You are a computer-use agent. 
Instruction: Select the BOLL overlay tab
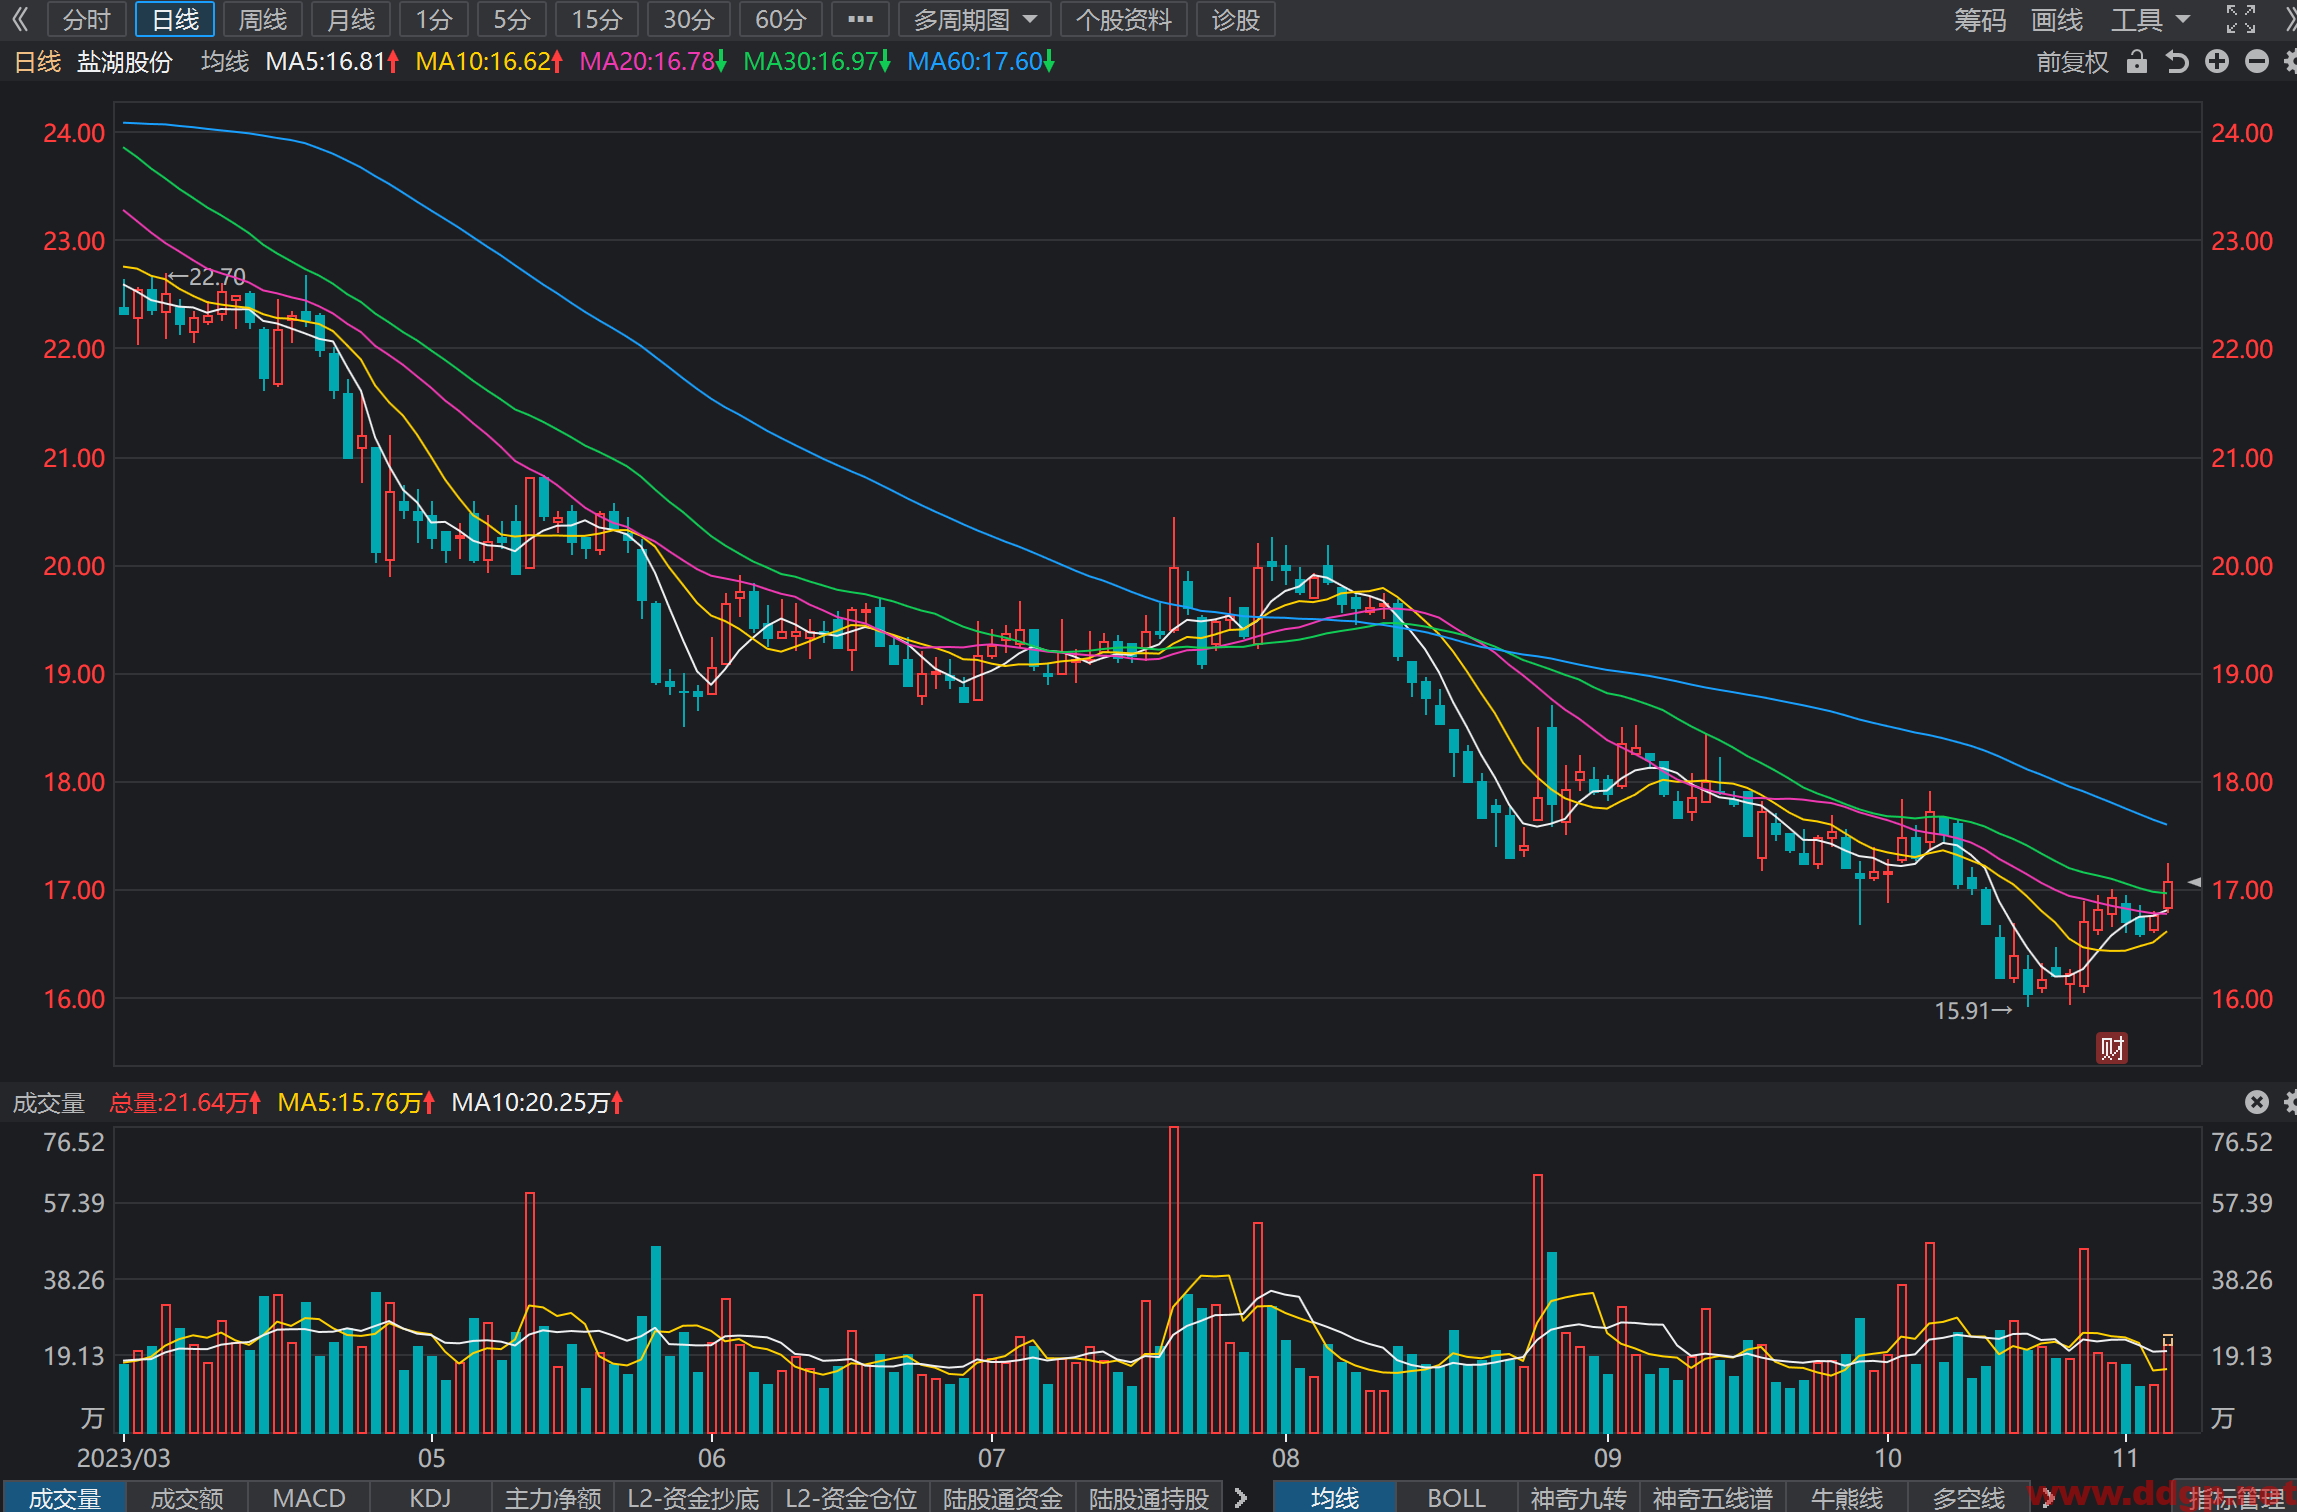pyautogui.click(x=1457, y=1498)
